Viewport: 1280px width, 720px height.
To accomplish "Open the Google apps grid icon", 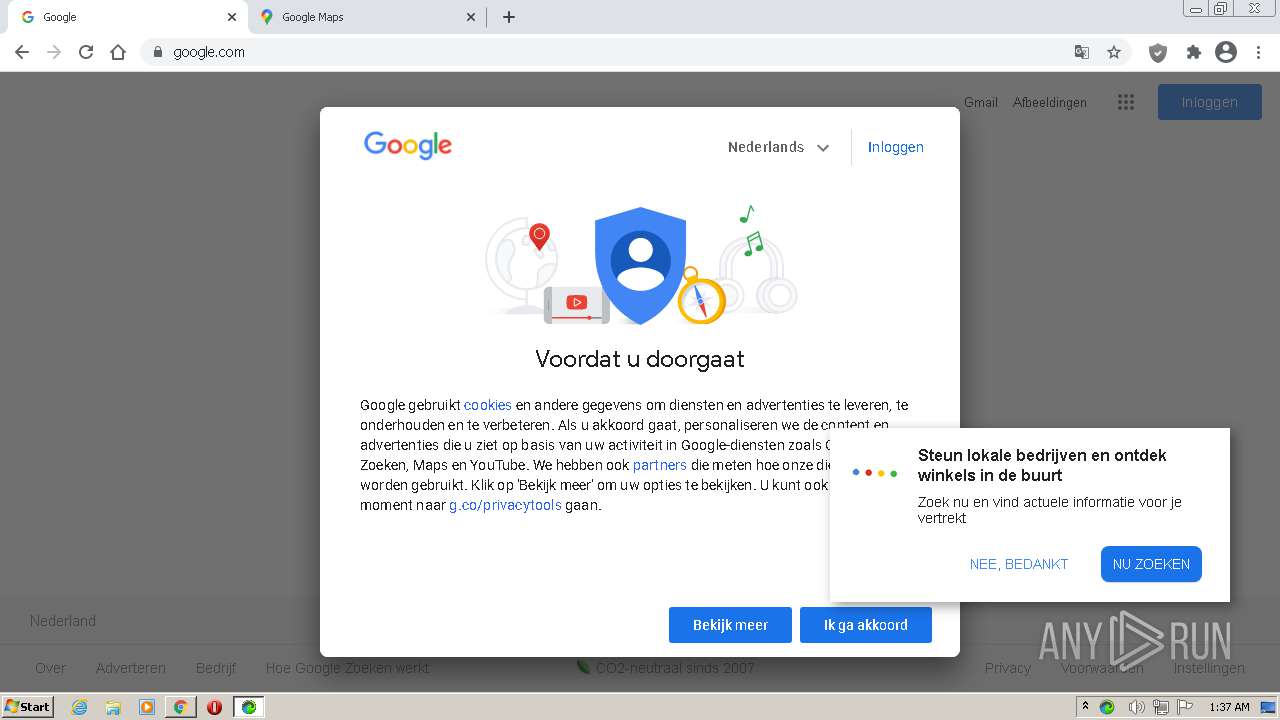I will point(1126,102).
